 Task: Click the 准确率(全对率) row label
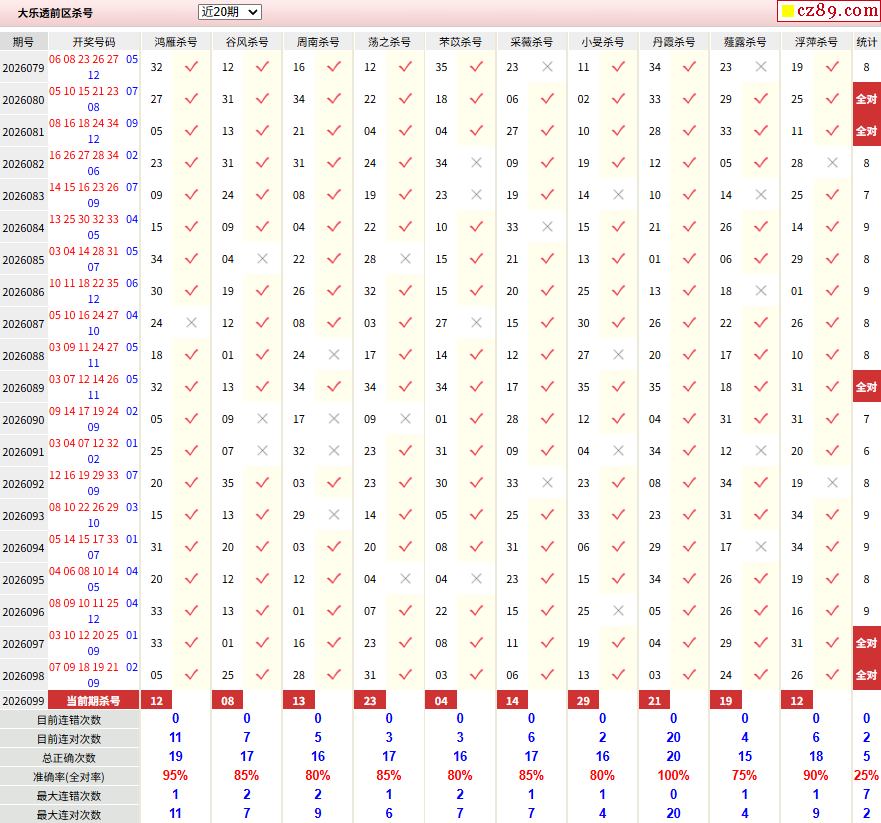click(x=69, y=777)
